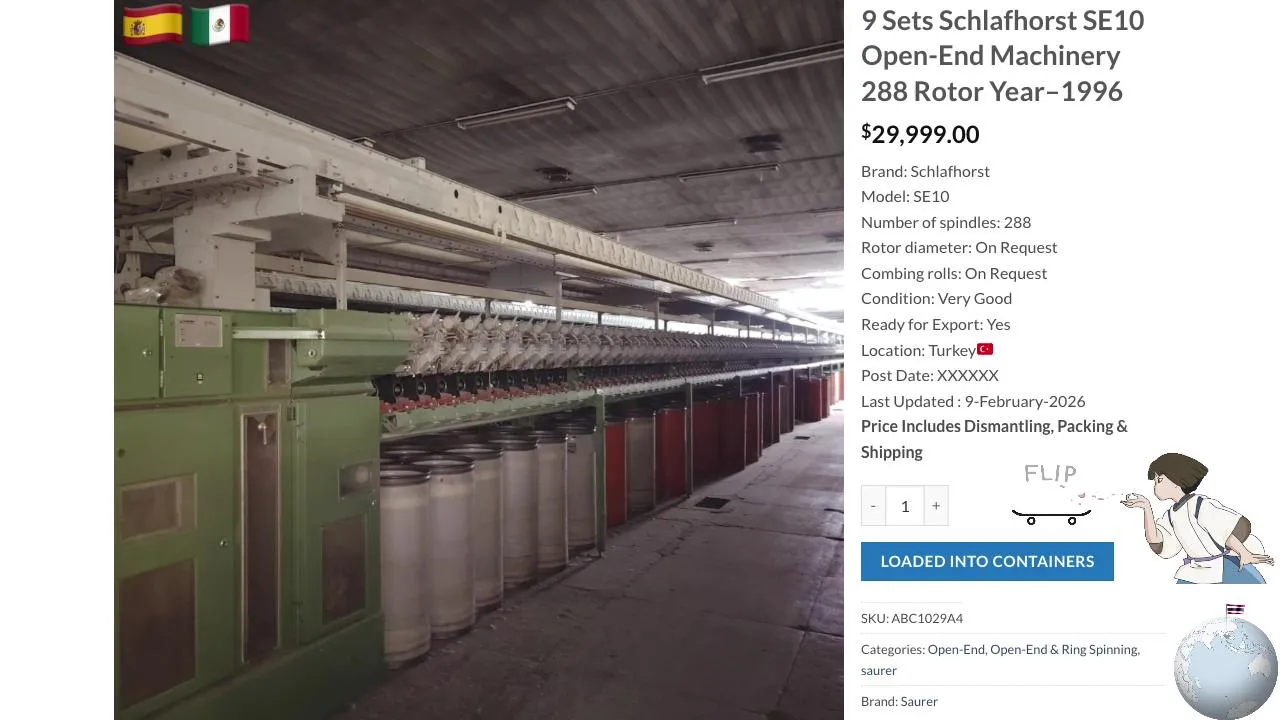This screenshot has width=1280, height=720.
Task: Open the Open-End category link
Action: 956,649
